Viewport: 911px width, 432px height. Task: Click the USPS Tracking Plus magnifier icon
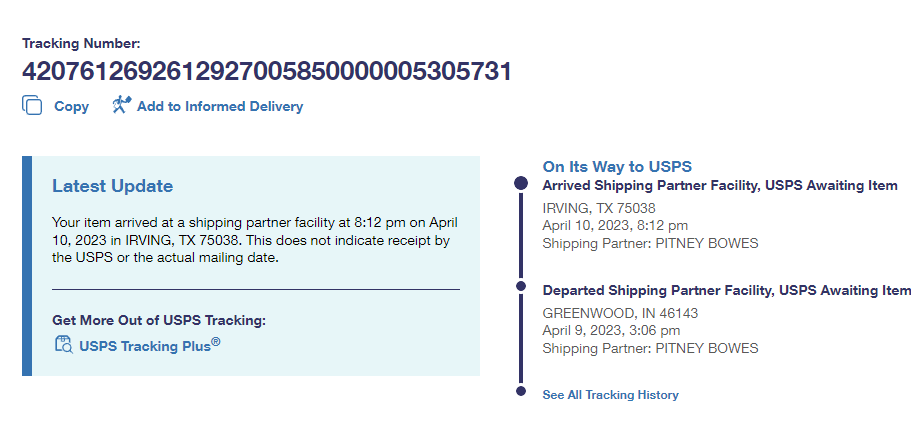[x=64, y=346]
